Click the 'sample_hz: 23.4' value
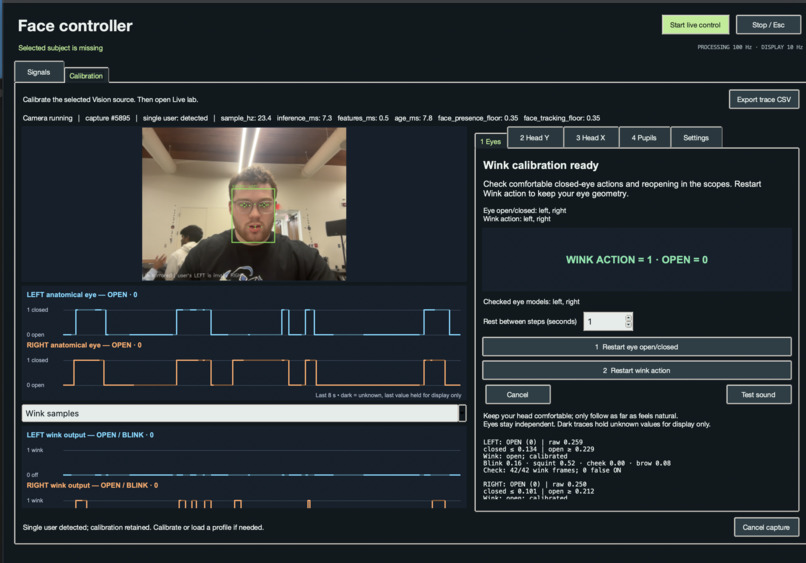Screen dimensions: 806x563 click(x=246, y=118)
